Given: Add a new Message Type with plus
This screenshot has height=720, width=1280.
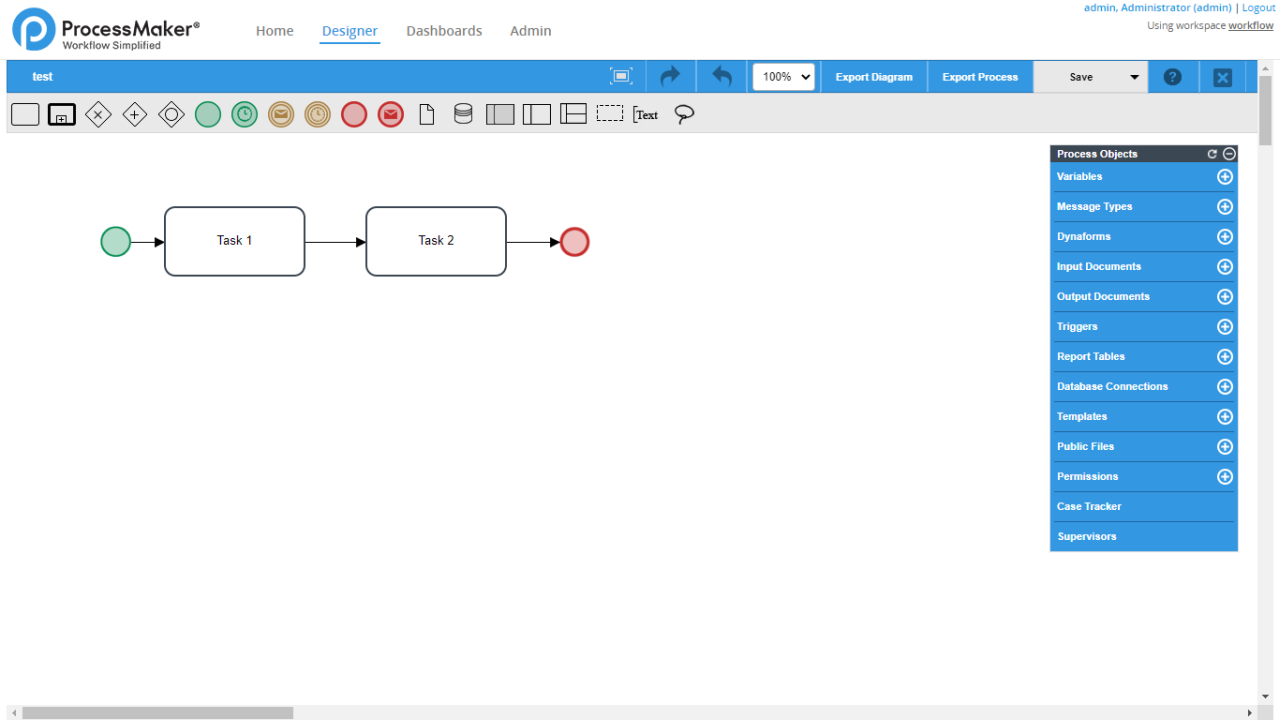Looking at the screenshot, I should (1225, 207).
